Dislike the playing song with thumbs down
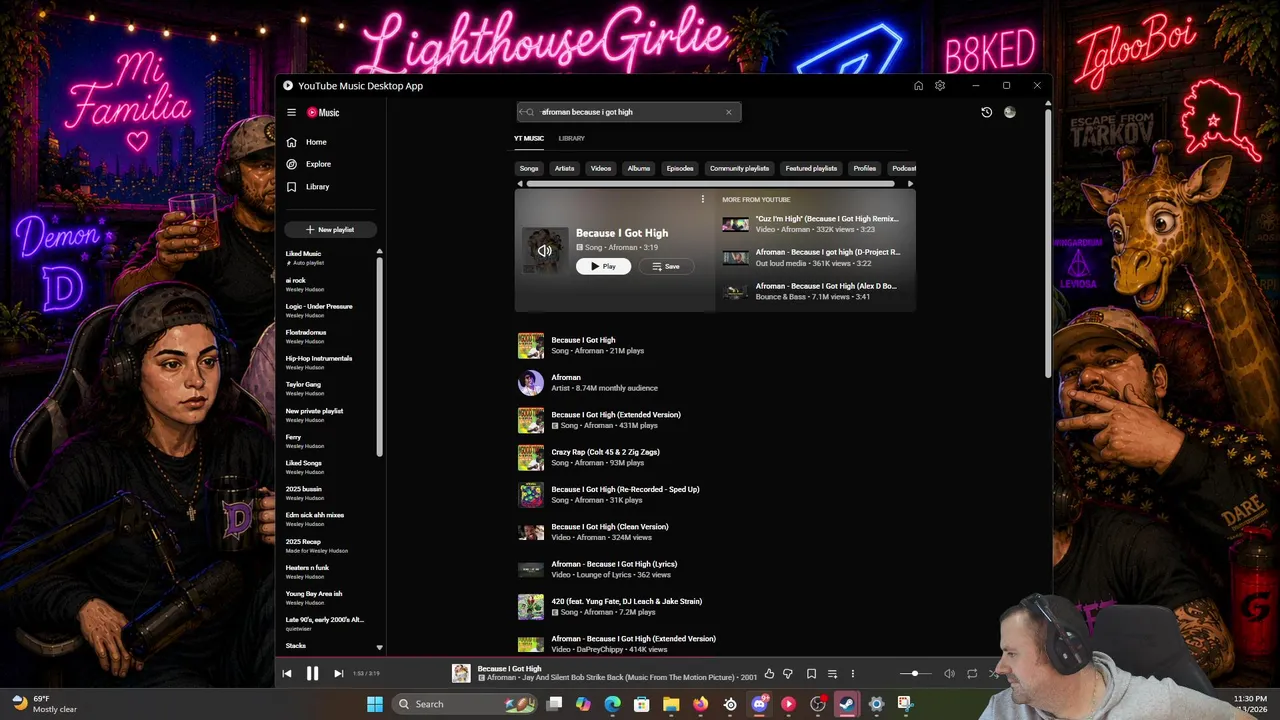This screenshot has height=720, width=1280. click(788, 674)
